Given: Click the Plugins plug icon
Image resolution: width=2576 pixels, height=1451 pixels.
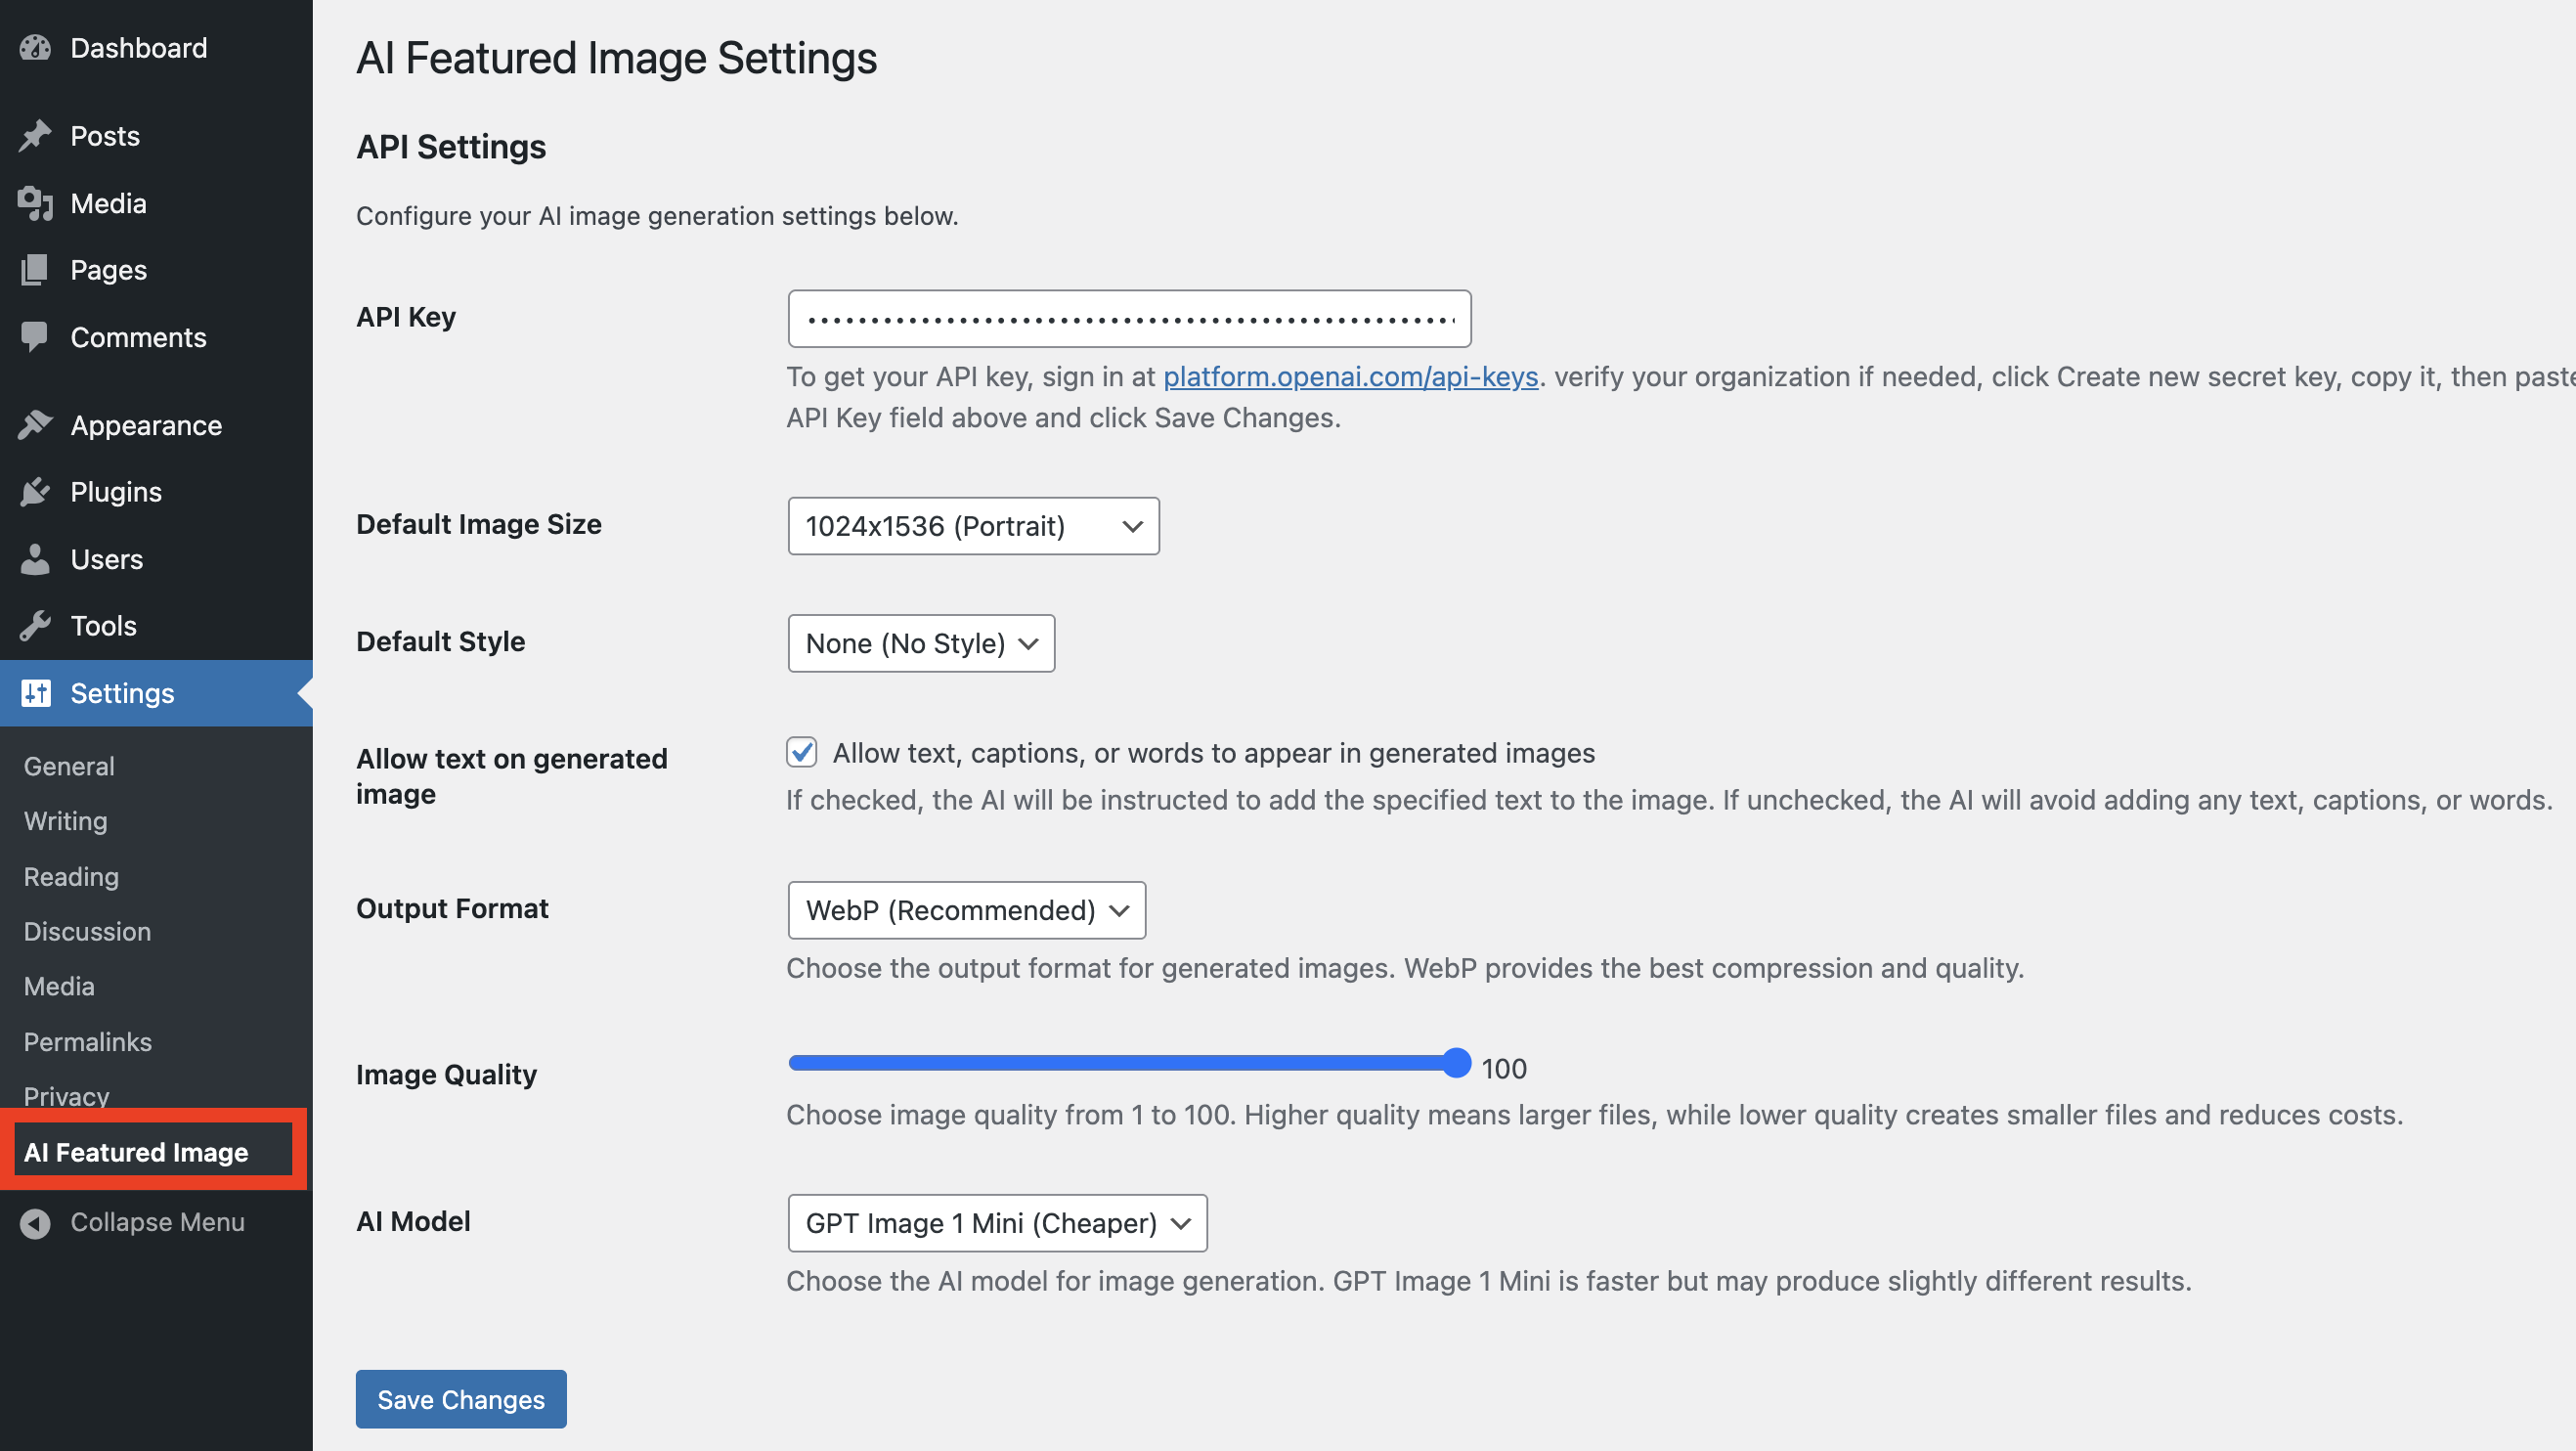Looking at the screenshot, I should point(35,492).
